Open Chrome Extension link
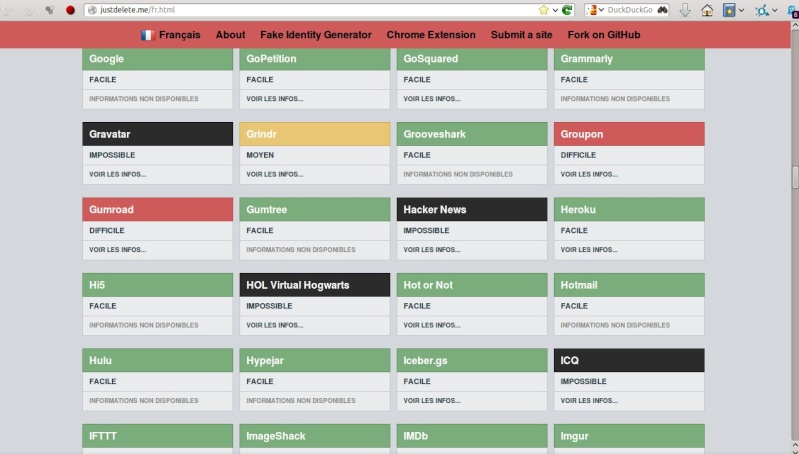The width and height of the screenshot is (799, 454). [431, 35]
